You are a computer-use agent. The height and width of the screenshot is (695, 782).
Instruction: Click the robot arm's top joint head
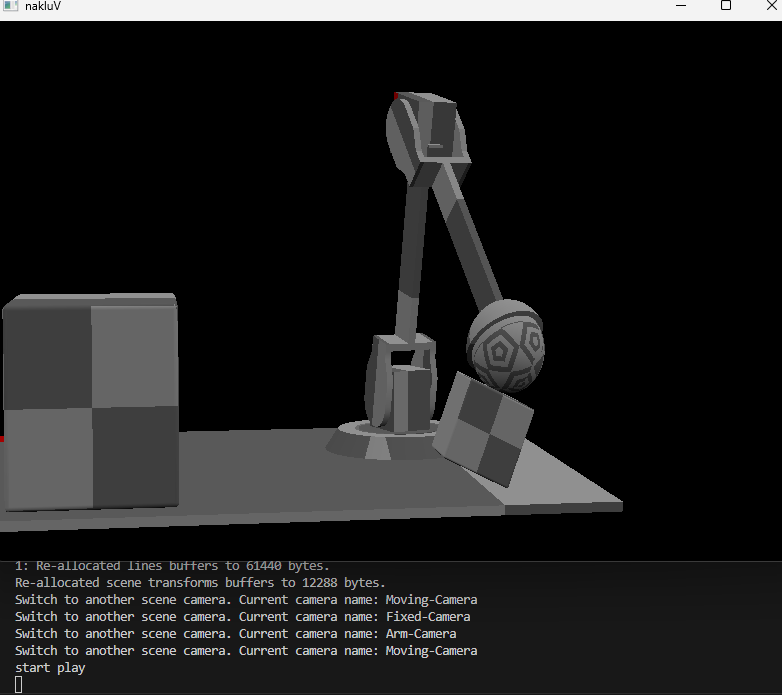click(x=428, y=128)
